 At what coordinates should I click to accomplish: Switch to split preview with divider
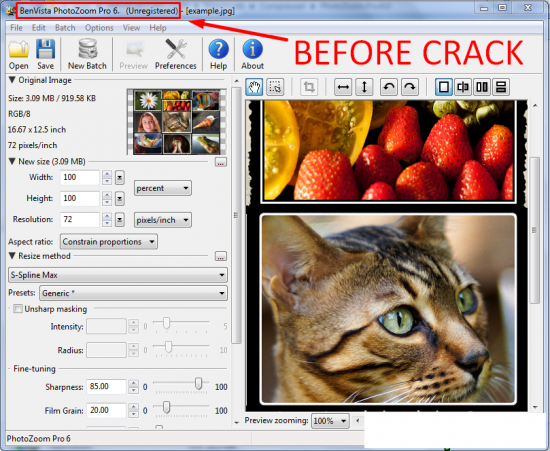(x=463, y=87)
